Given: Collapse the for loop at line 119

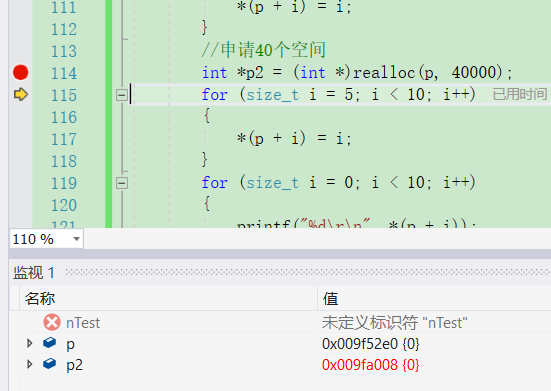Looking at the screenshot, I should coord(122,183).
